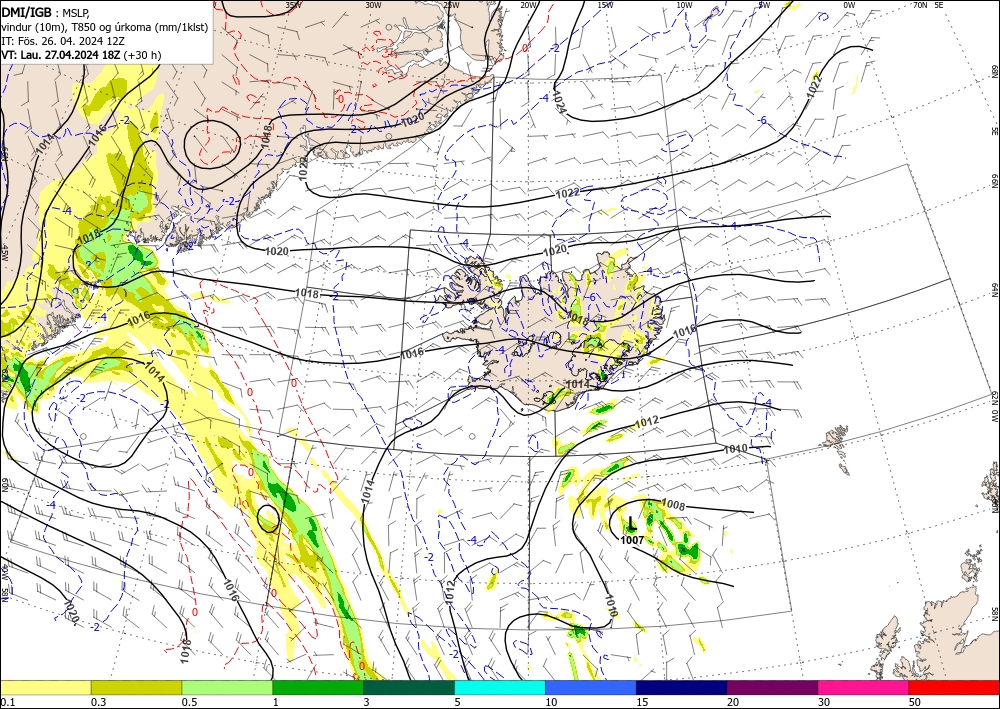Pick the cyan 5–10 mm legend swatch
This screenshot has height=709, width=1000.
[x=500, y=687]
